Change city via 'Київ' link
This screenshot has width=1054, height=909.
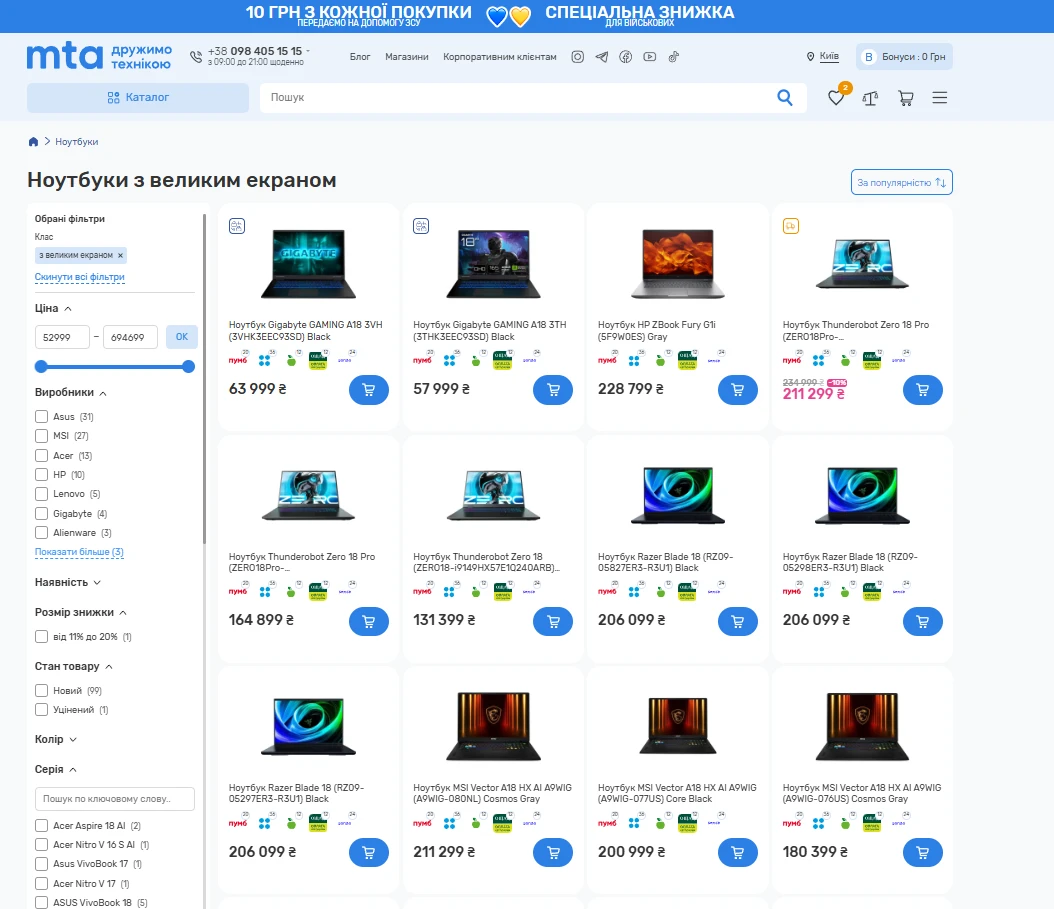click(829, 56)
